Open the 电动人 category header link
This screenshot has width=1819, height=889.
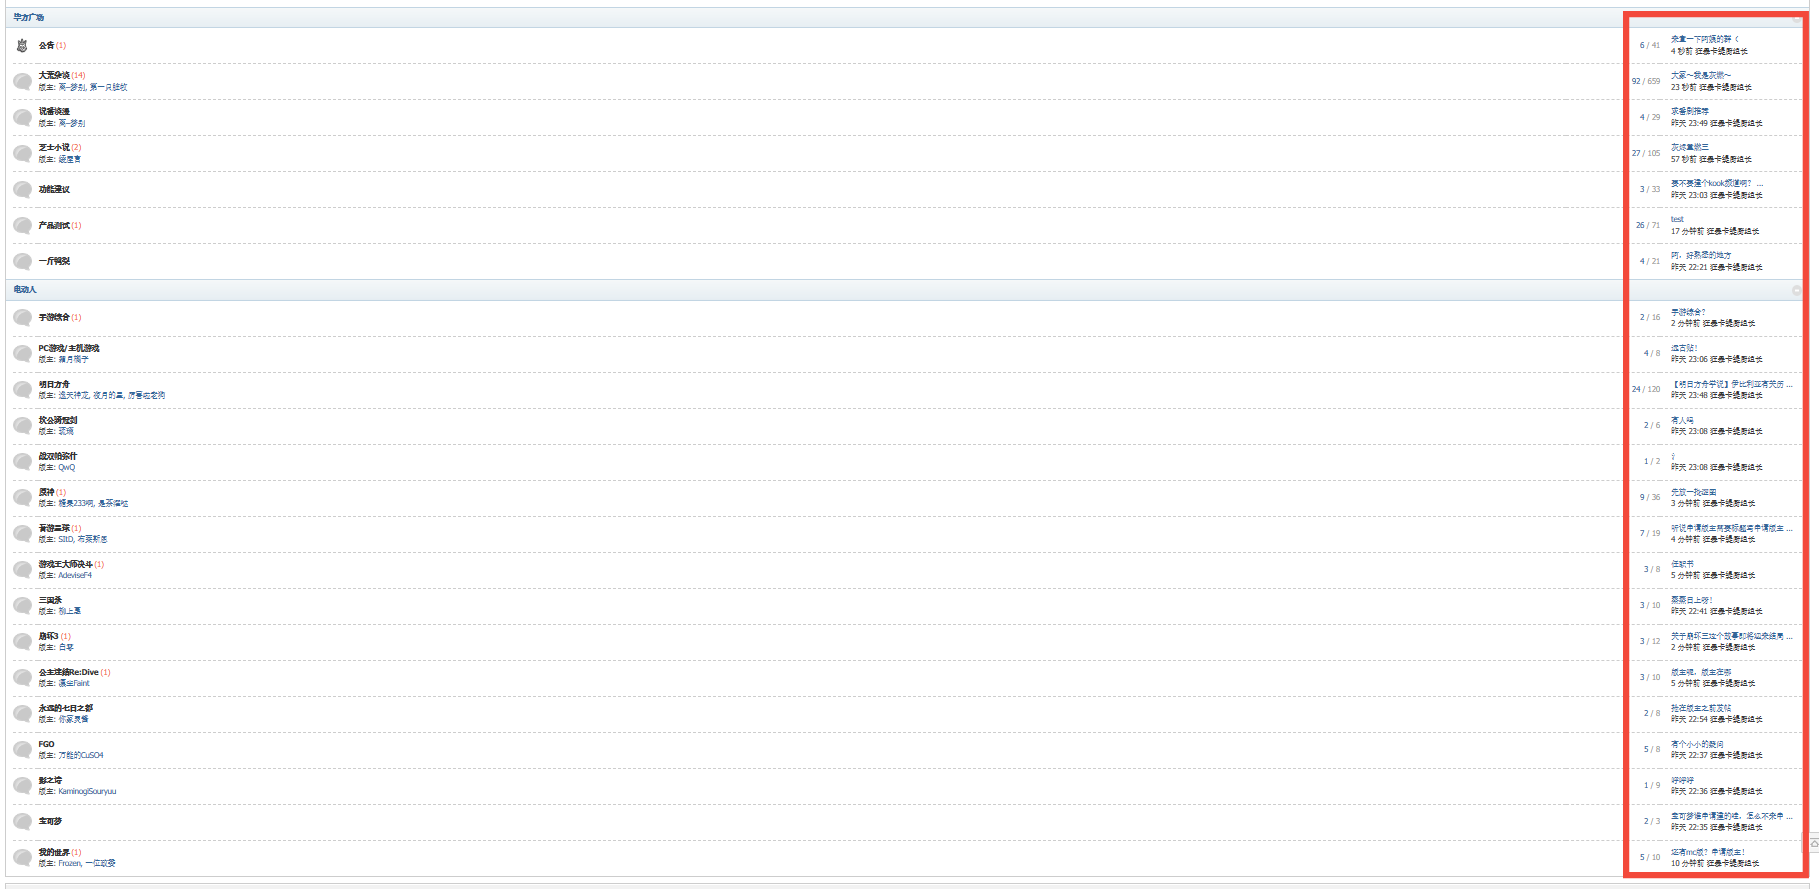click(25, 289)
